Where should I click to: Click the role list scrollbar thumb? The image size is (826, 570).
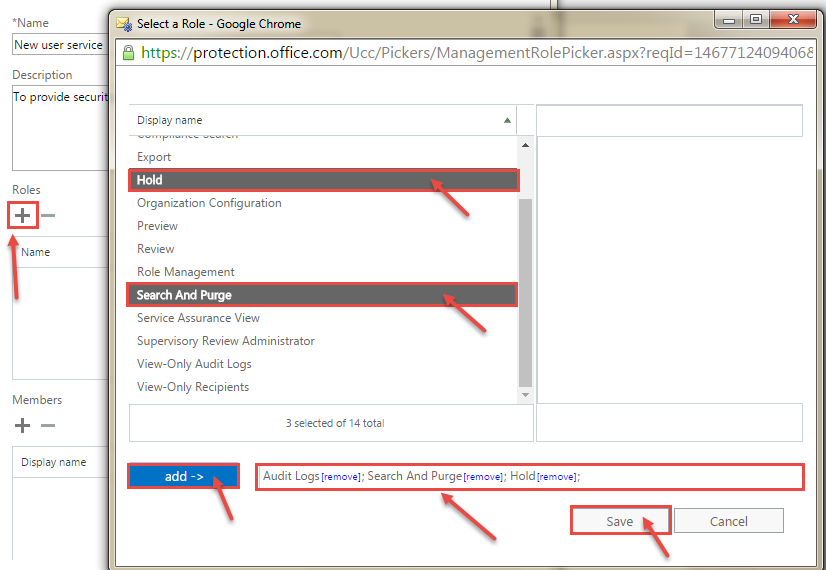click(525, 292)
